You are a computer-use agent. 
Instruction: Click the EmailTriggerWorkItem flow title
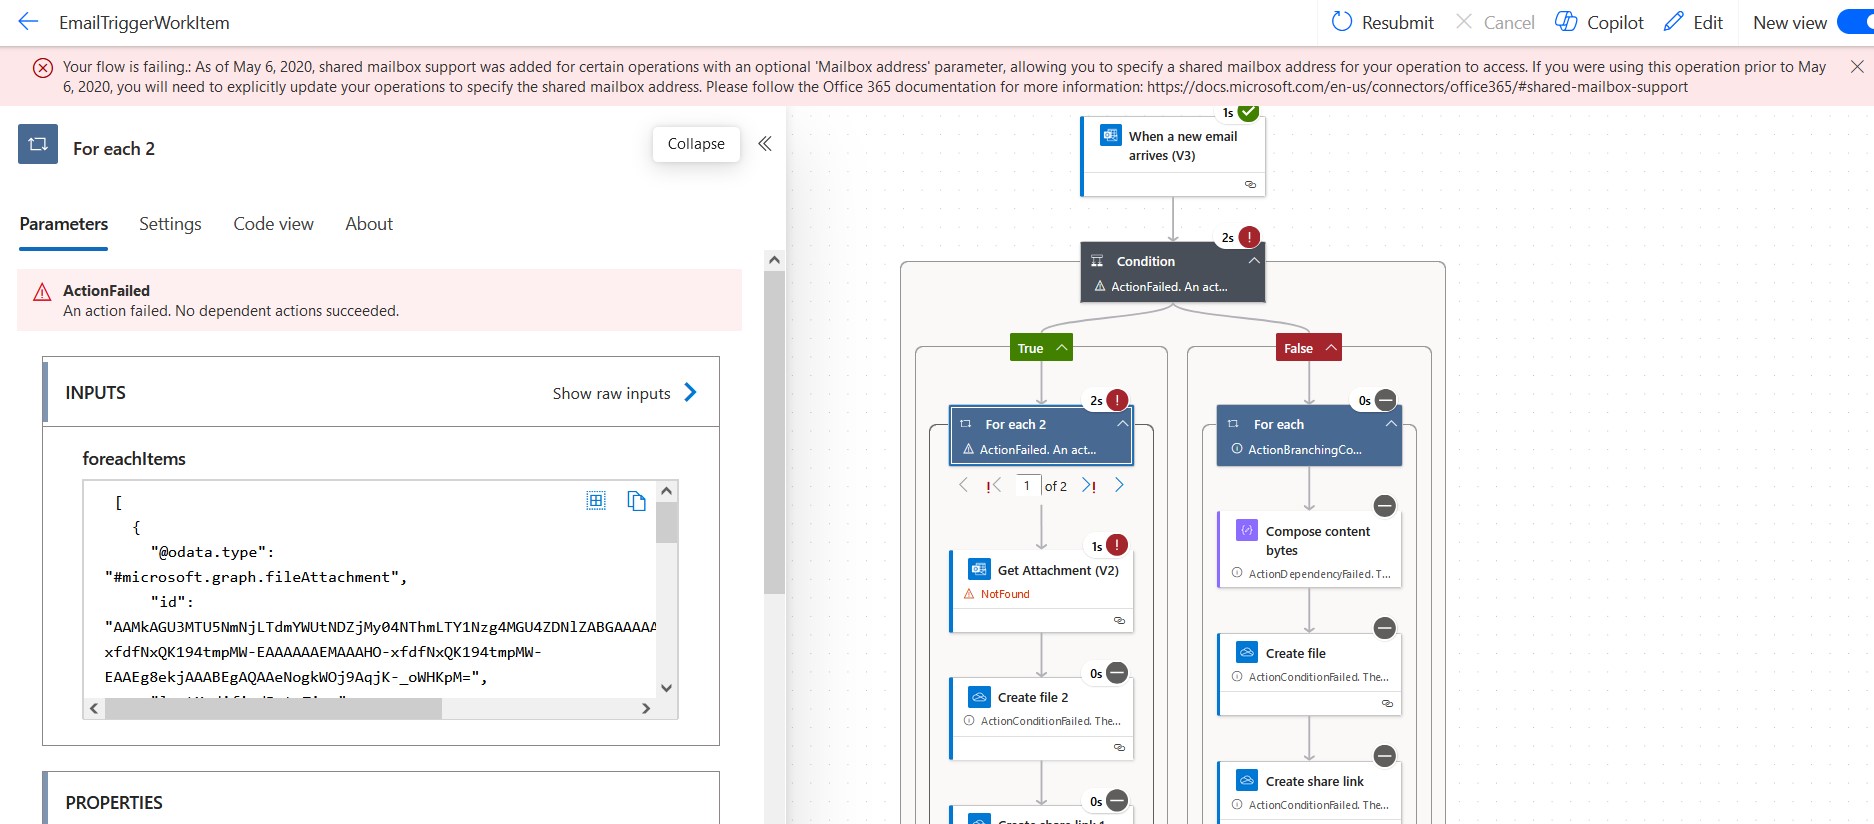pyautogui.click(x=144, y=22)
